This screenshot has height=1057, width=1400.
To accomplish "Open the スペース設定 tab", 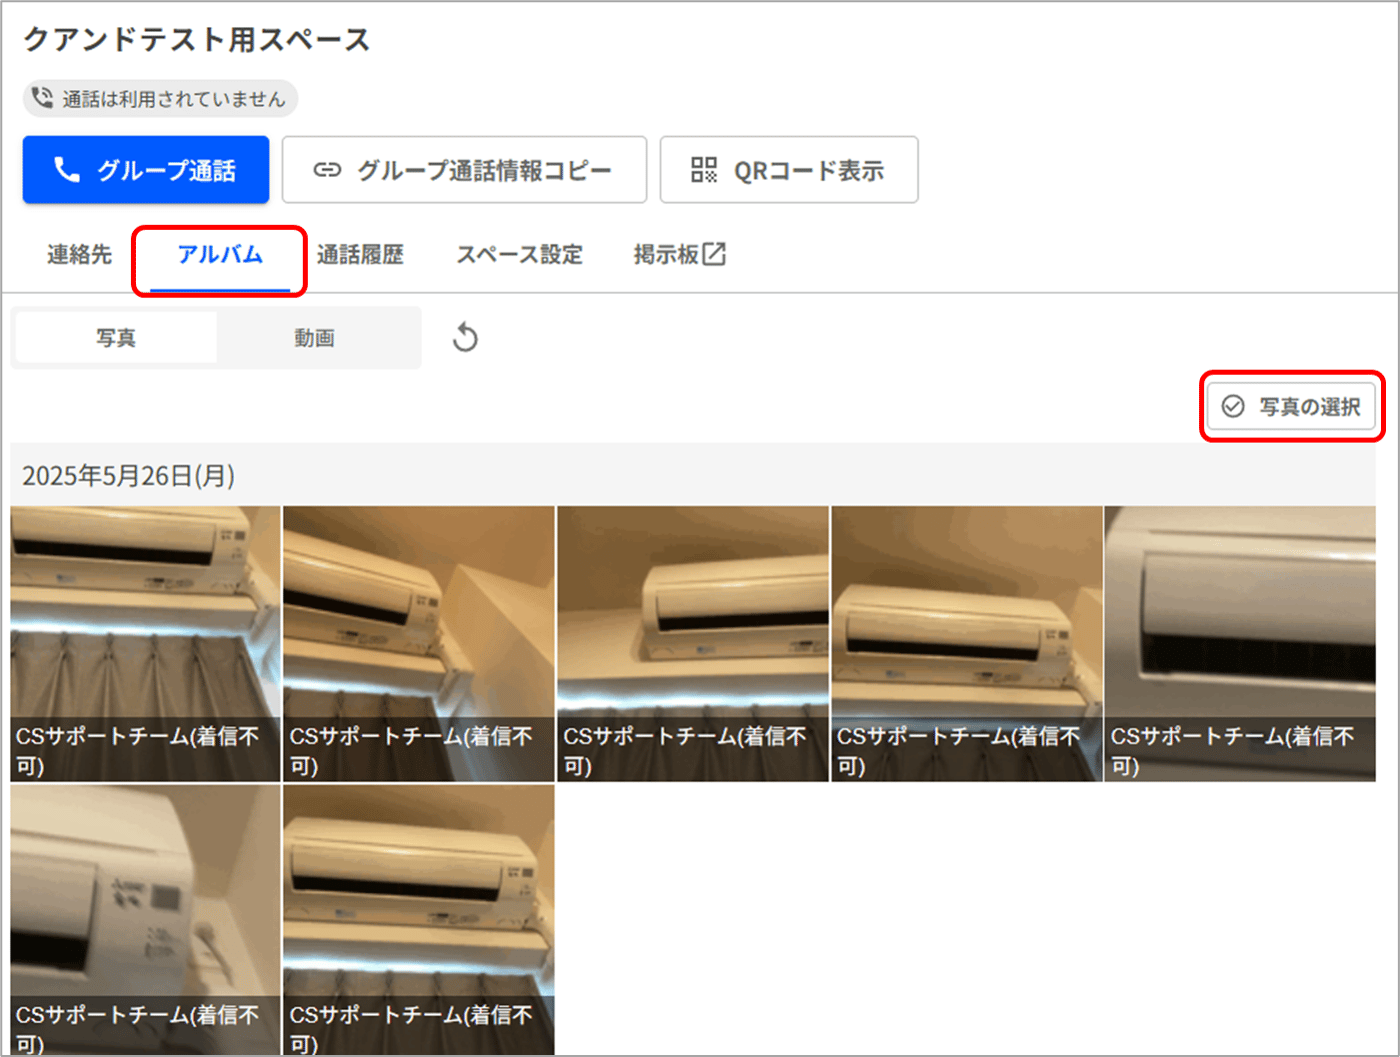I will coord(519,255).
